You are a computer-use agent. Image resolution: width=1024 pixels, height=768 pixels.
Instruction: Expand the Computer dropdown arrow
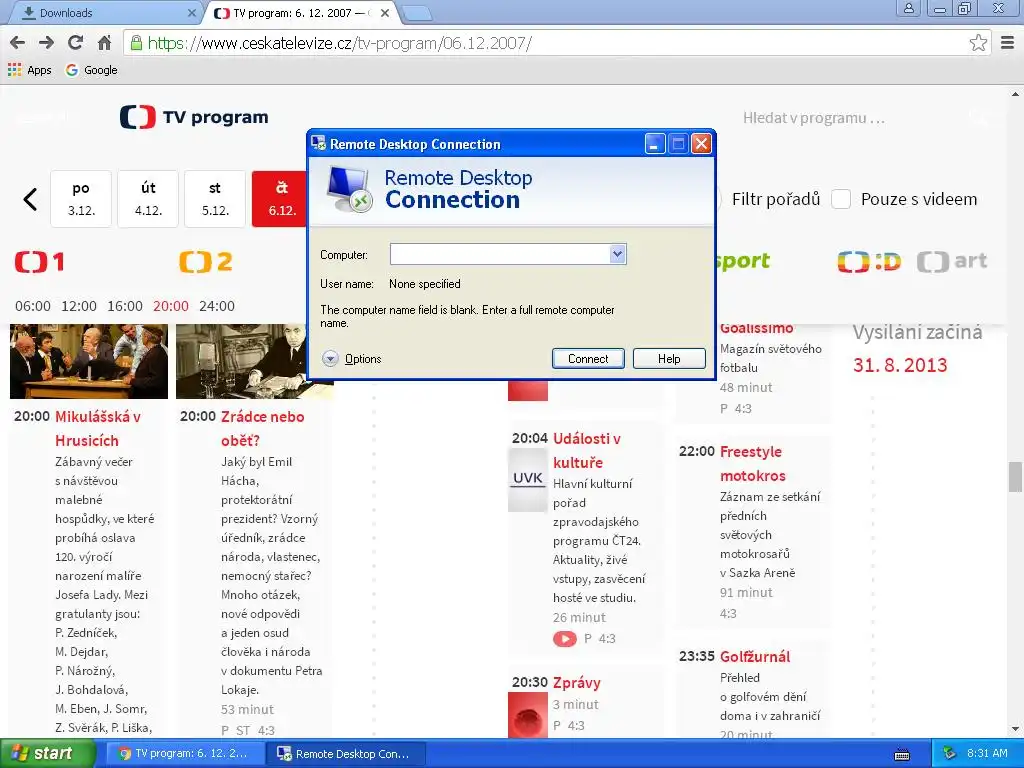click(618, 254)
